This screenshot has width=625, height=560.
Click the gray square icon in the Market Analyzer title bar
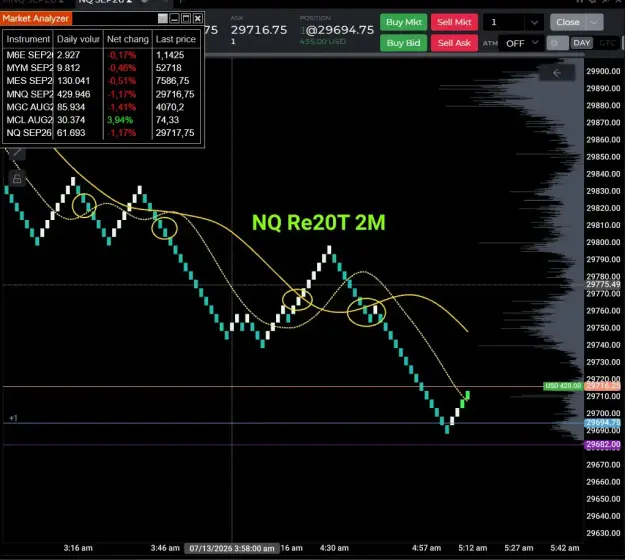click(x=163, y=18)
